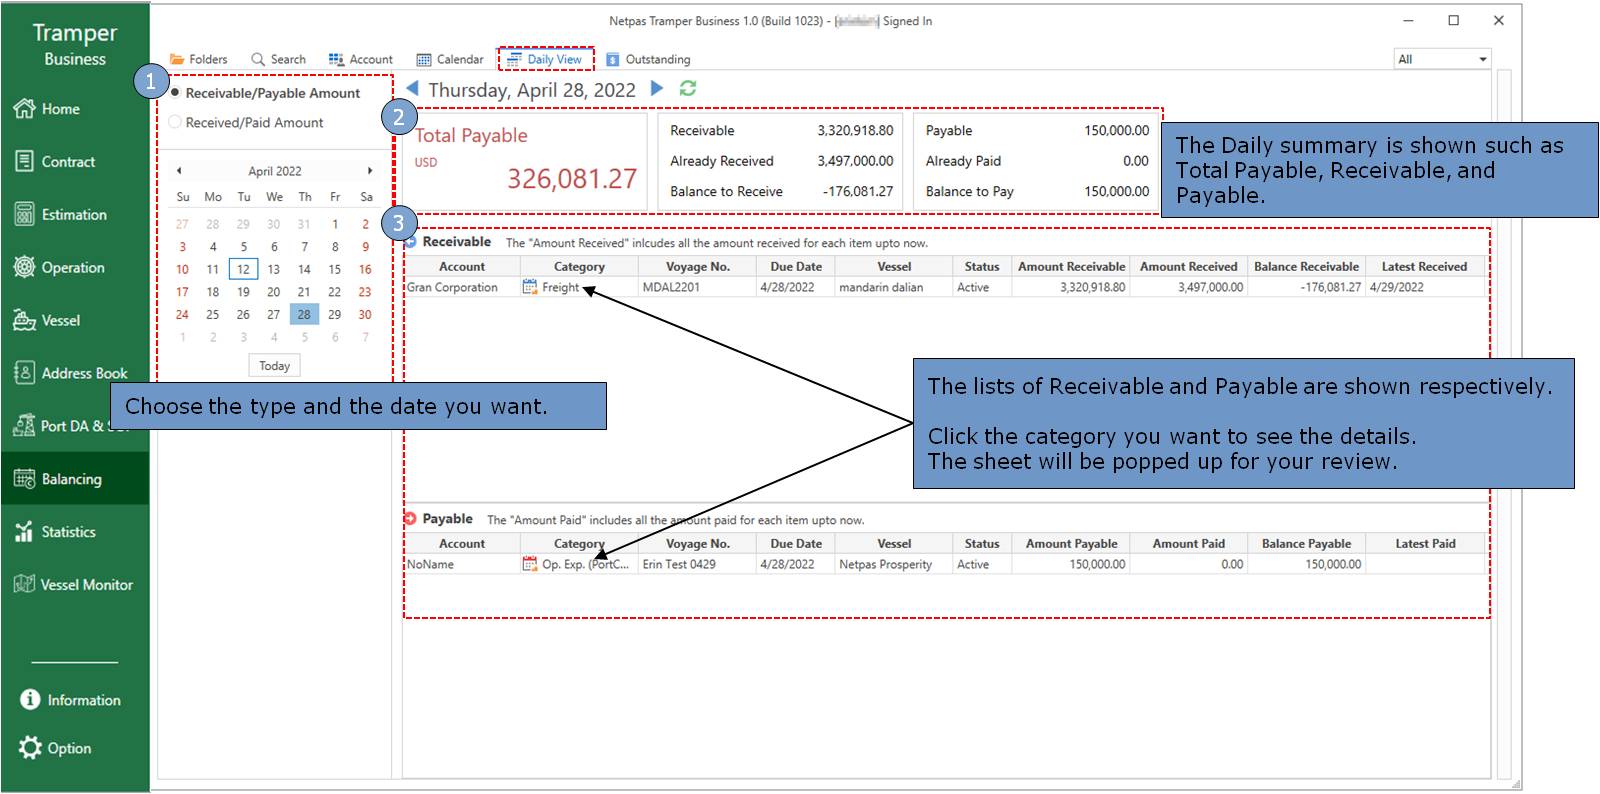Click voyage Erin Test 0429
Image resolution: width=1600 pixels, height=794 pixels.
pyautogui.click(x=697, y=564)
